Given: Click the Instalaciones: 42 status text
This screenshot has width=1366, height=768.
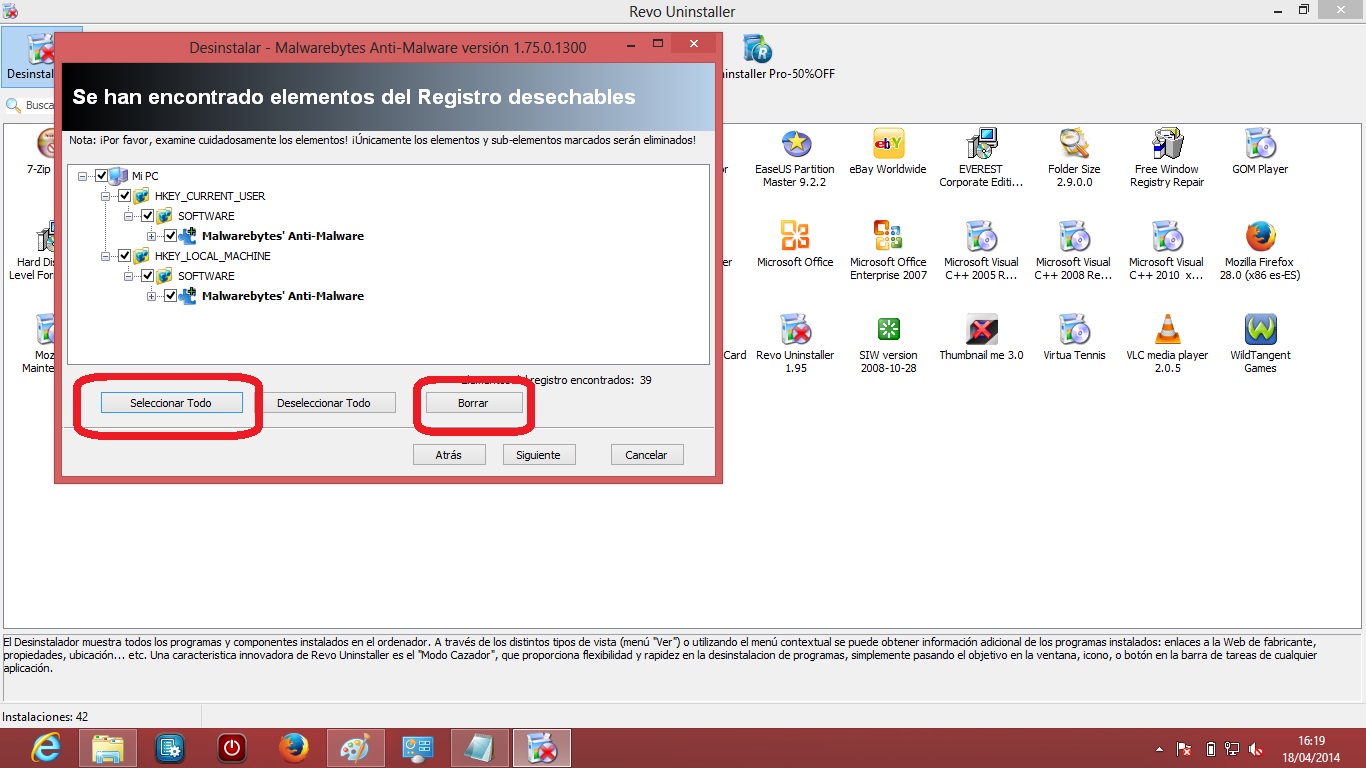Looking at the screenshot, I should (x=45, y=717).
